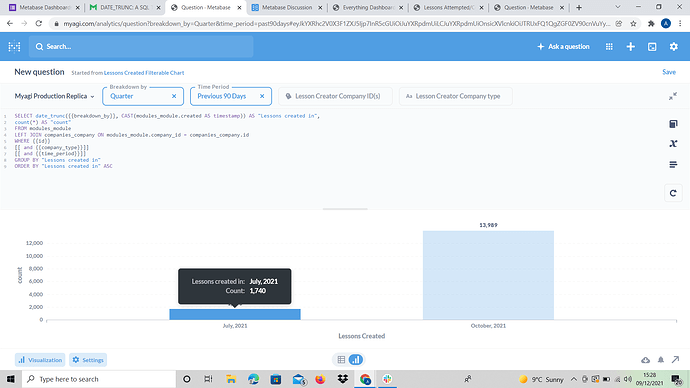Set an alert with bell icon

[x=661, y=360]
